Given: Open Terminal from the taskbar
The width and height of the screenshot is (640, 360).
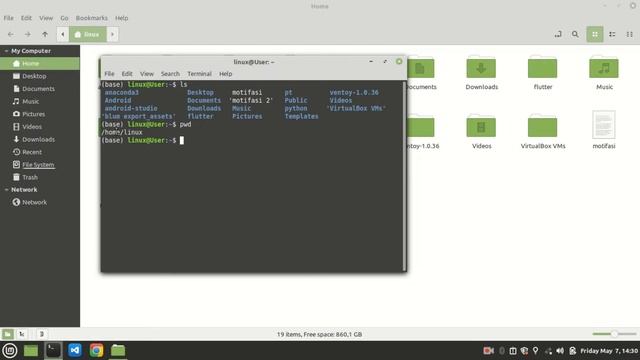Looking at the screenshot, I should (53, 351).
